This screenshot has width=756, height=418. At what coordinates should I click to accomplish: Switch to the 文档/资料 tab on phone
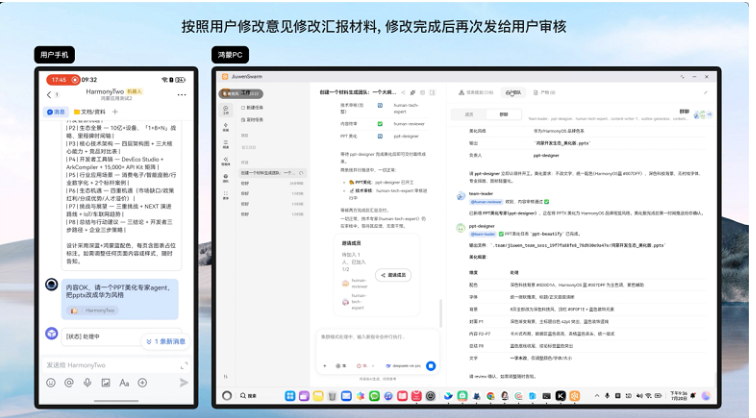(89, 112)
